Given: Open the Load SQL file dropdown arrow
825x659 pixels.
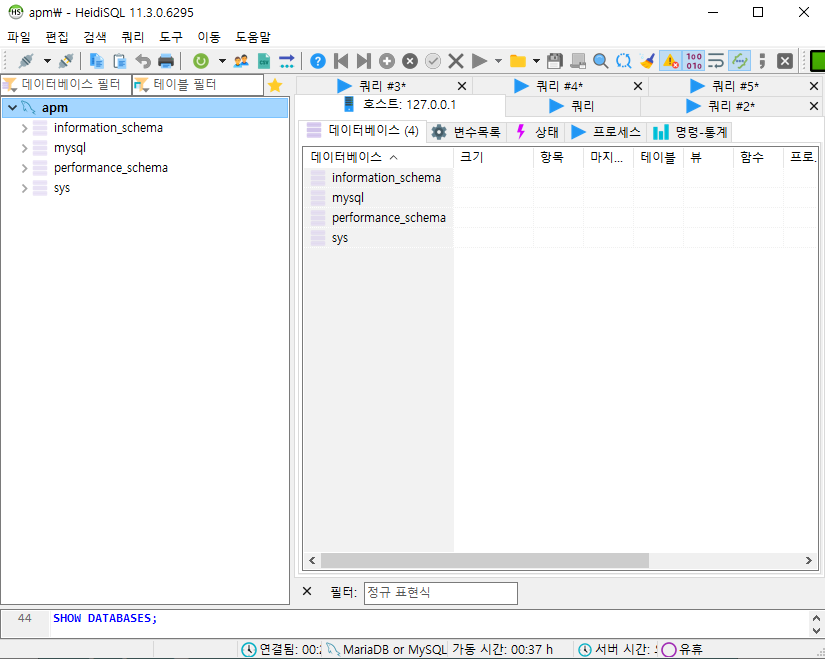Looking at the screenshot, I should tap(536, 61).
